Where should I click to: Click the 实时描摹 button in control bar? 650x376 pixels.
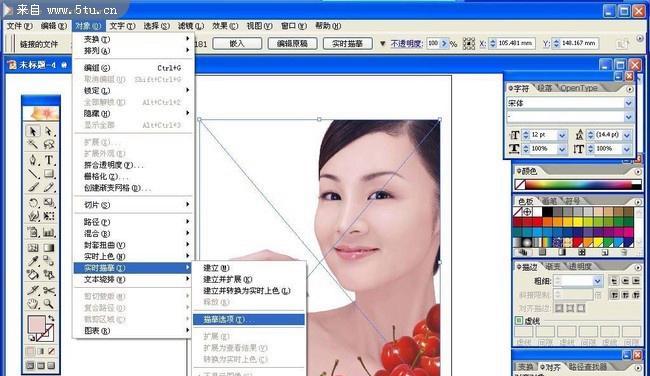point(347,44)
